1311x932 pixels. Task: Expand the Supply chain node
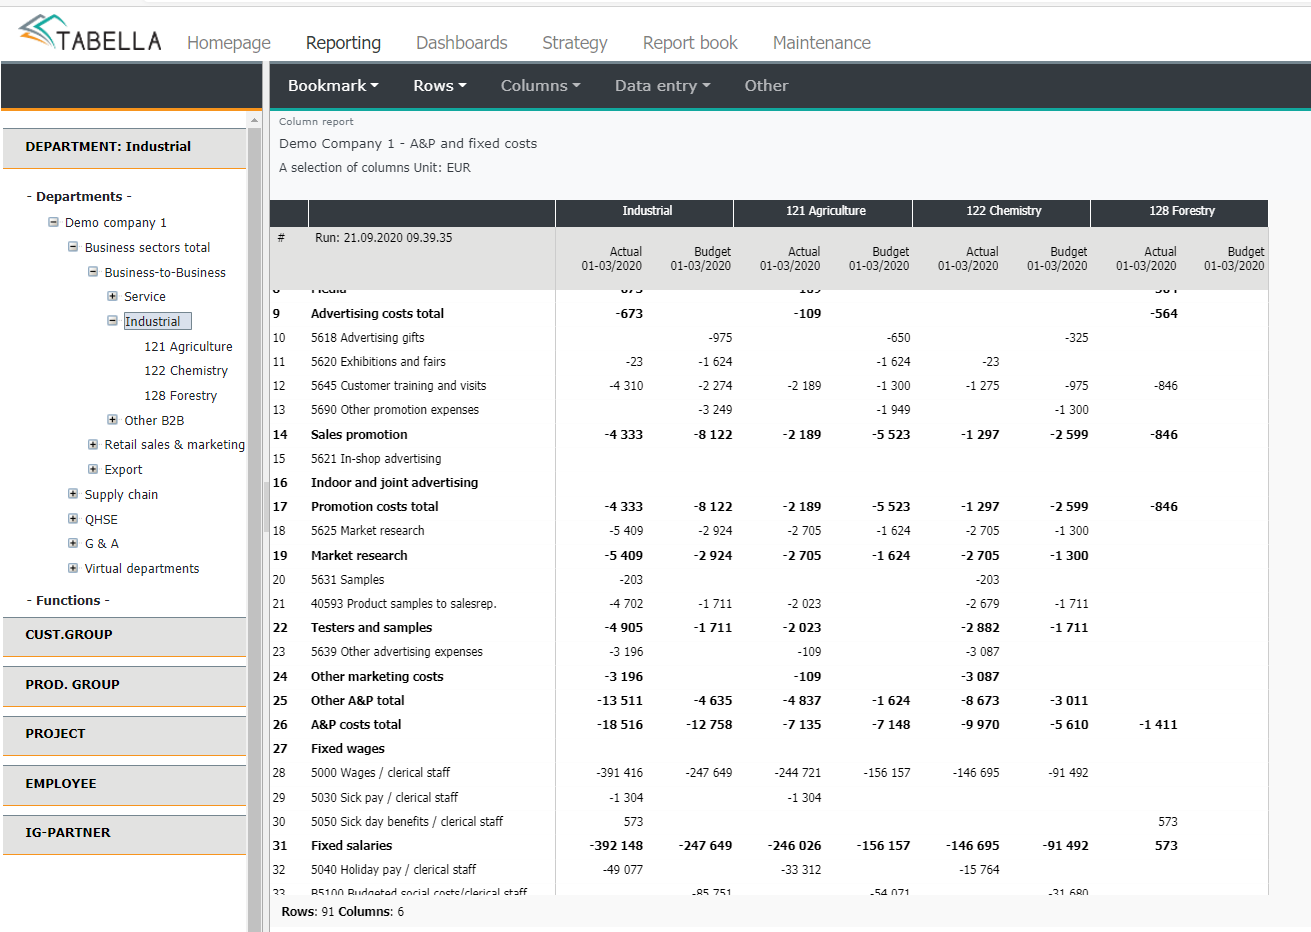point(73,494)
